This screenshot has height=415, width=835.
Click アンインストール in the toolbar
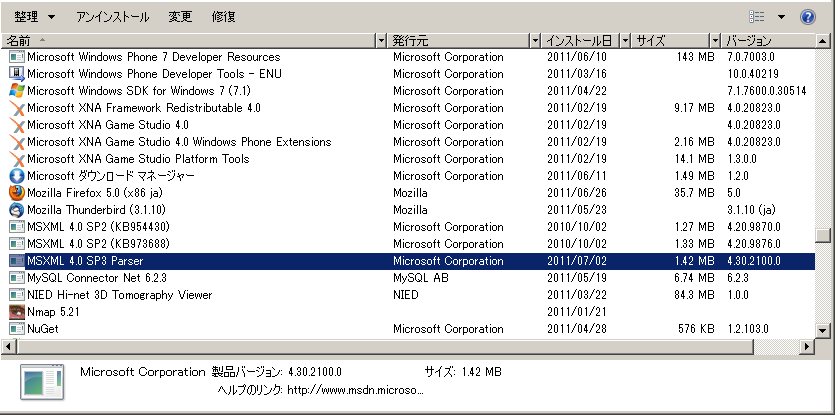pyautogui.click(x=112, y=17)
